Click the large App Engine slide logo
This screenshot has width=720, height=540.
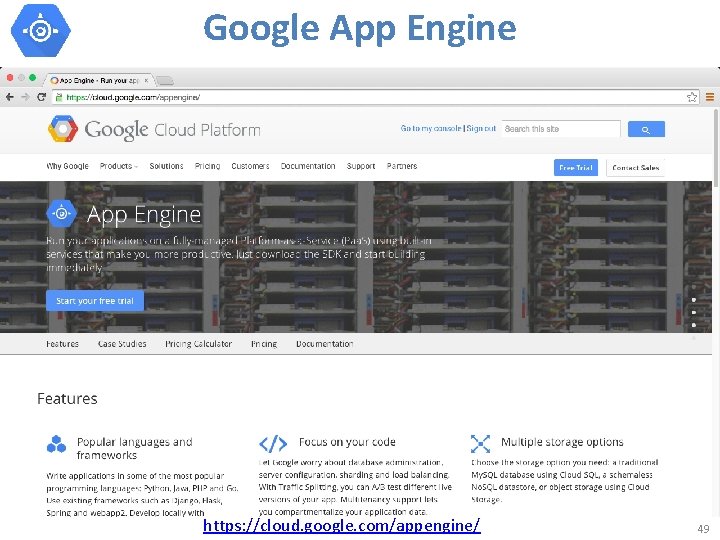tap(40, 30)
